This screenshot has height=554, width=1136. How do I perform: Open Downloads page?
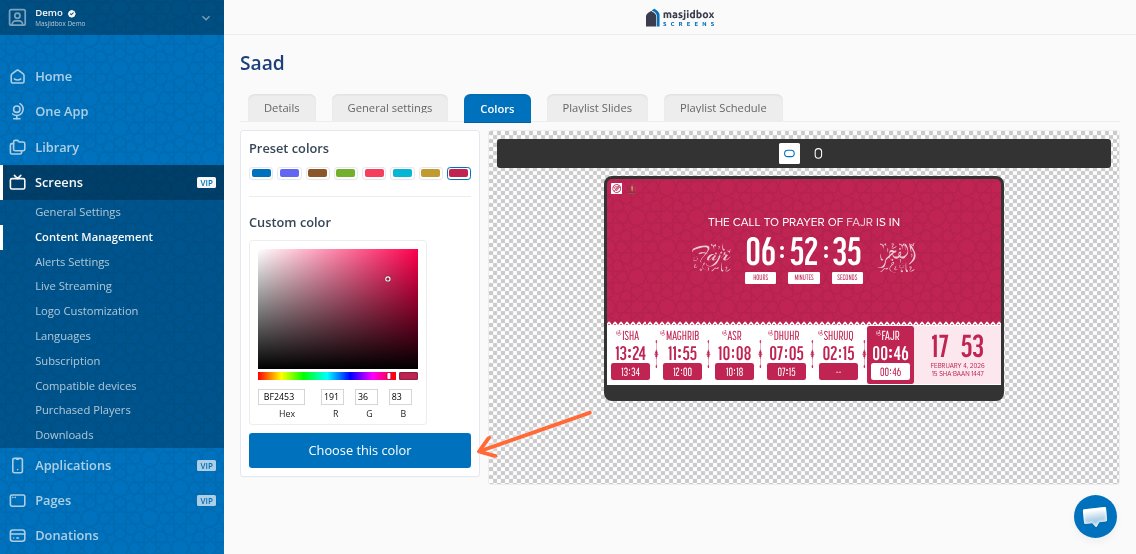coord(64,435)
